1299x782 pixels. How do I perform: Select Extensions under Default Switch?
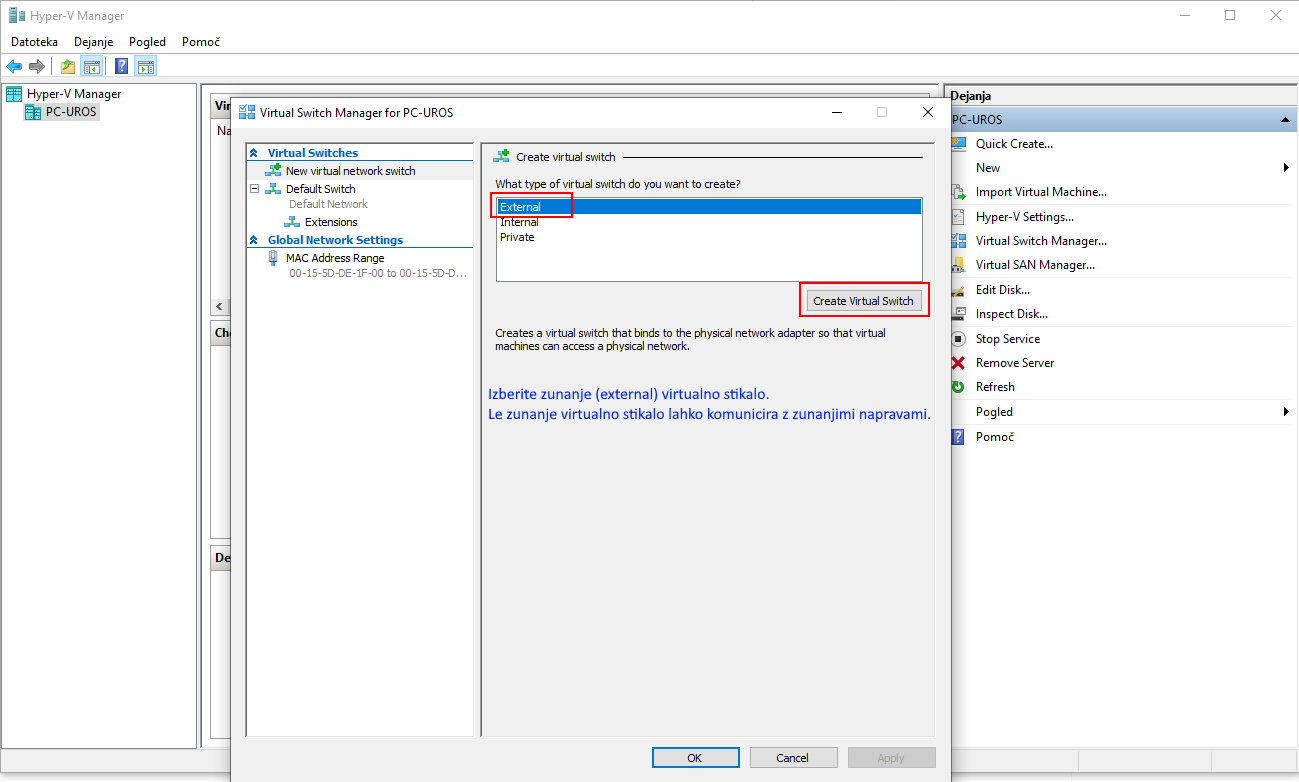coord(331,222)
